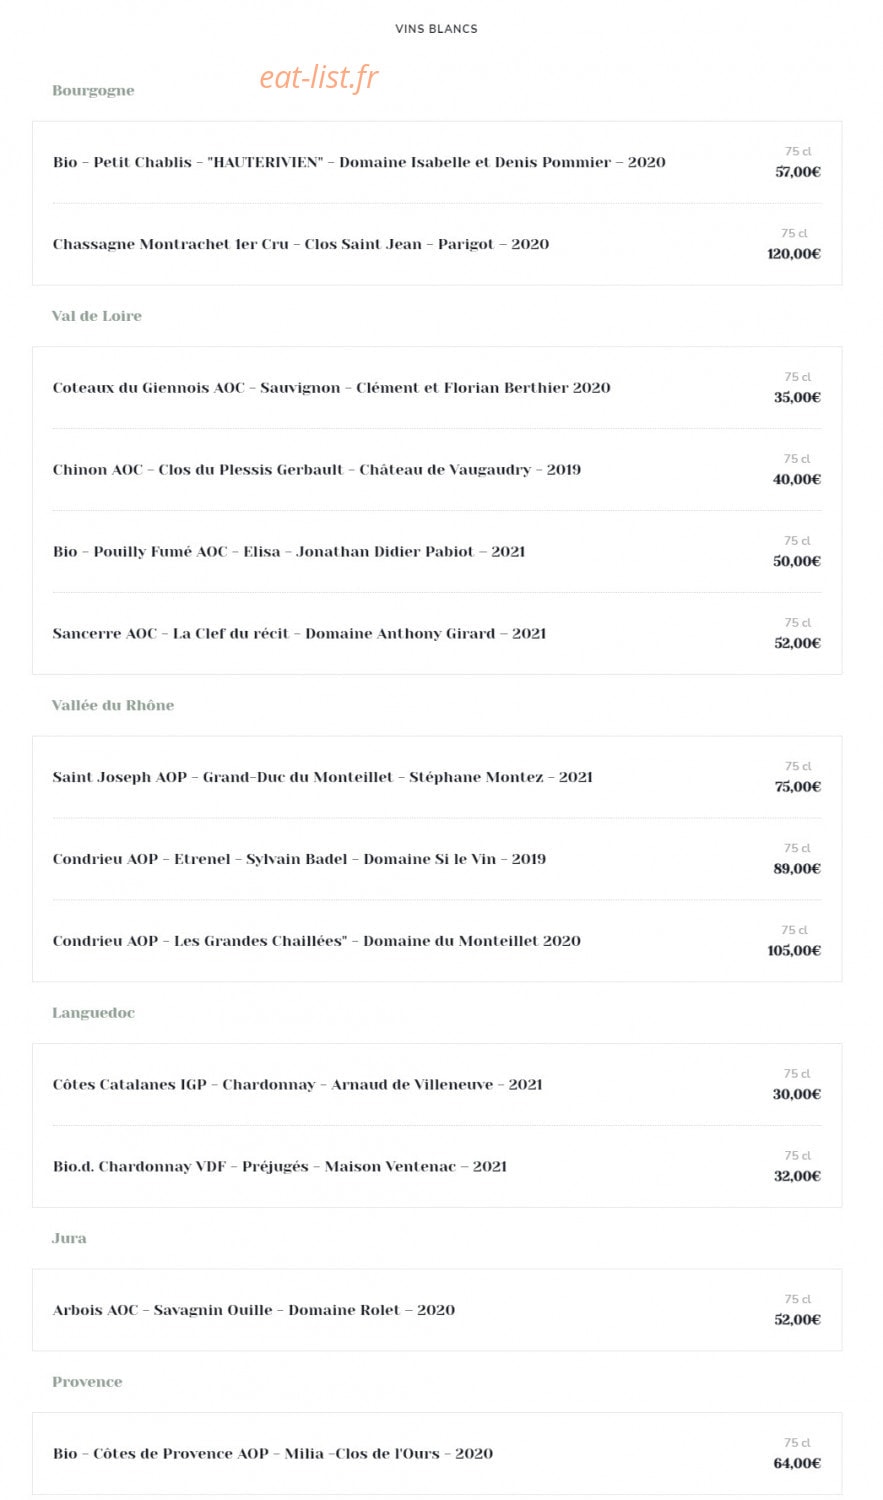Open the Vallée du Rhône section heading

coord(113,705)
